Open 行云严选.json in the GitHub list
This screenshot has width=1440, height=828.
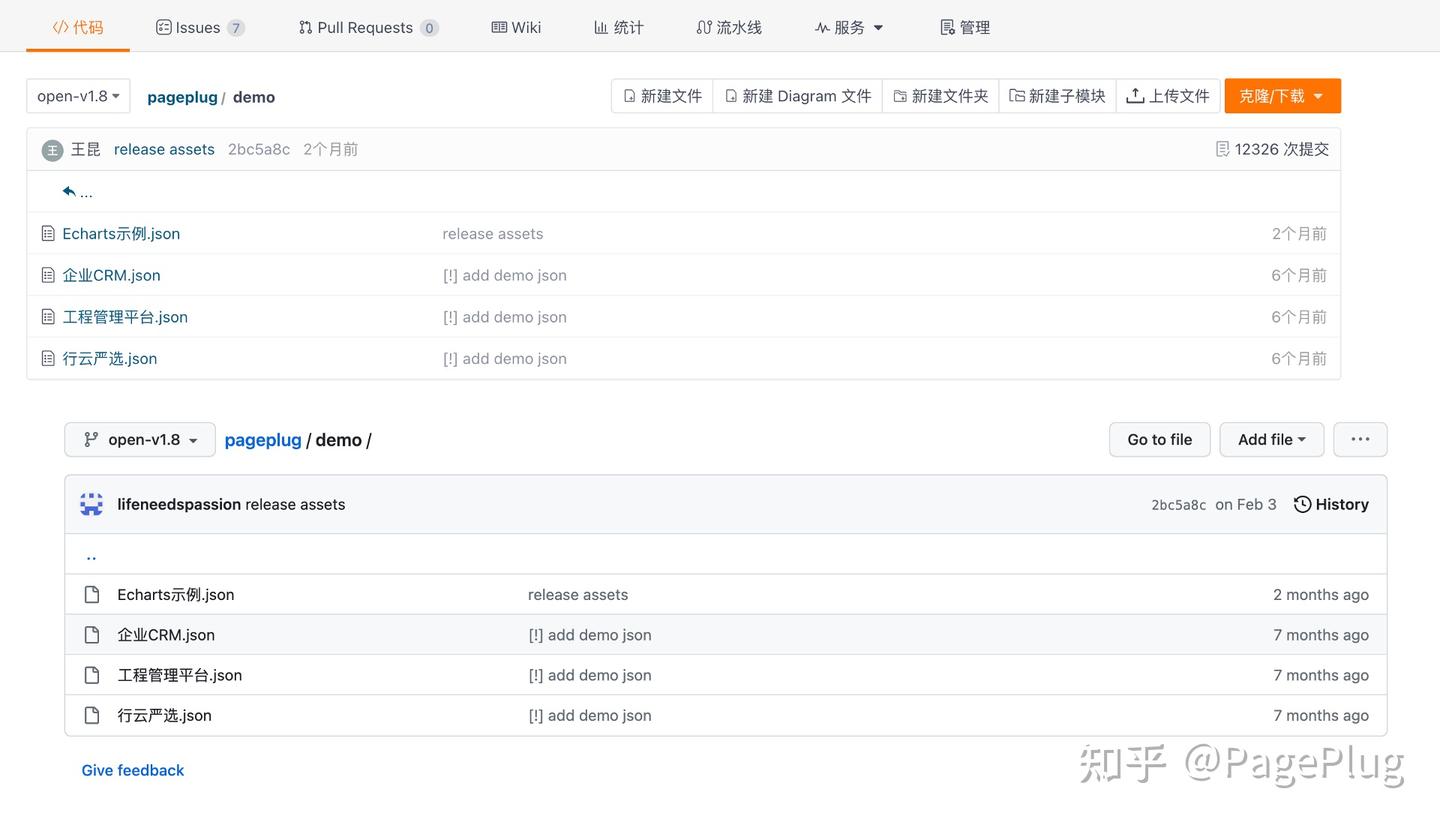click(x=165, y=715)
